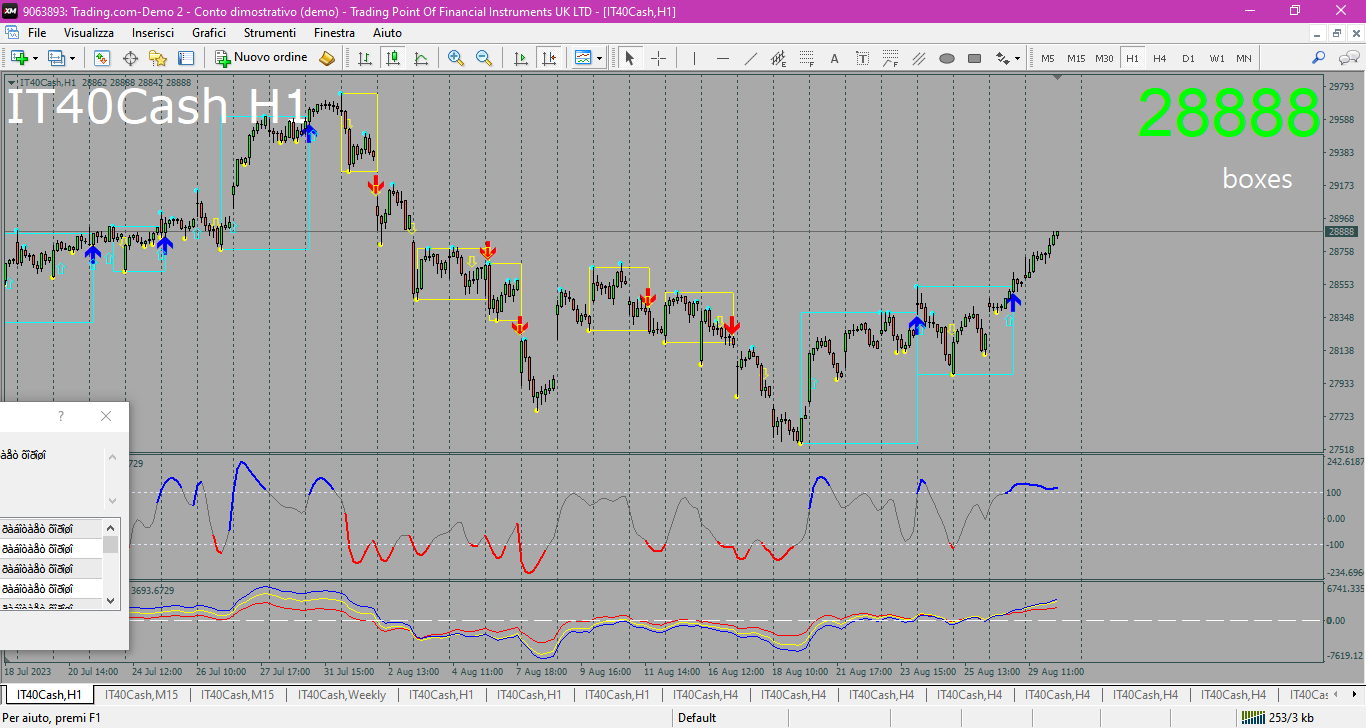Switch timeframe to MN

point(1243,58)
